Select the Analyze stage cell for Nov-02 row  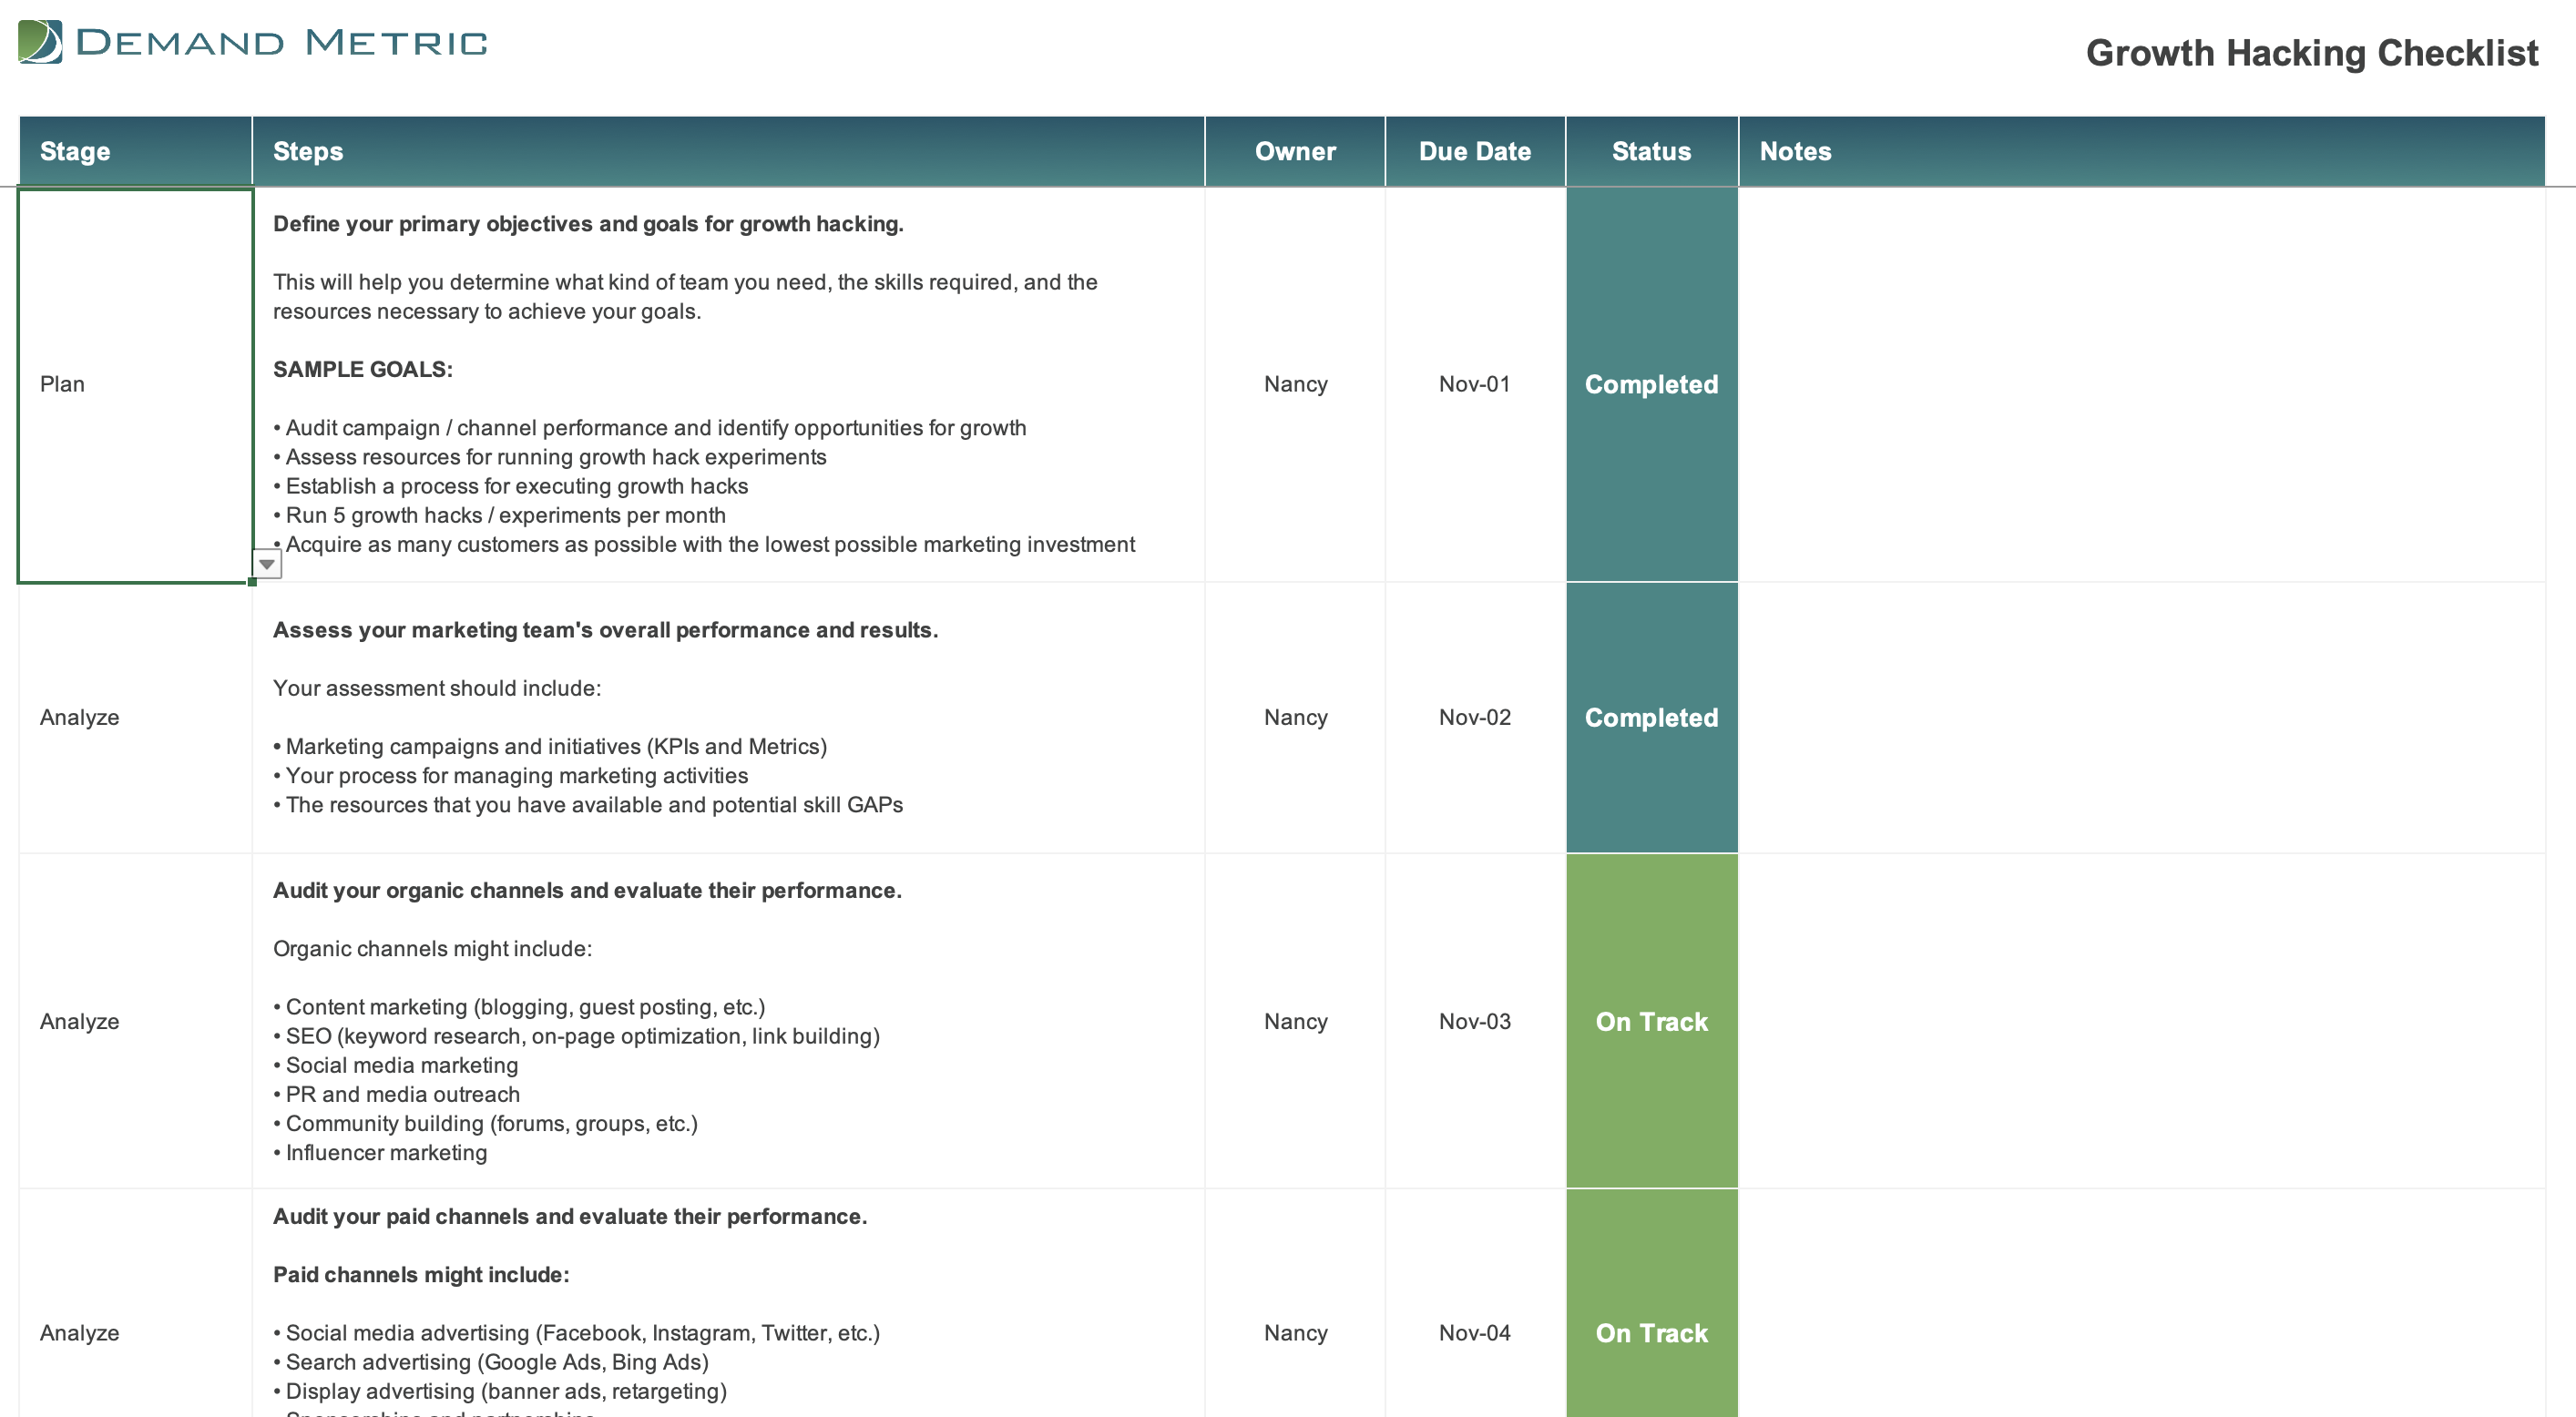pyautogui.click(x=135, y=718)
